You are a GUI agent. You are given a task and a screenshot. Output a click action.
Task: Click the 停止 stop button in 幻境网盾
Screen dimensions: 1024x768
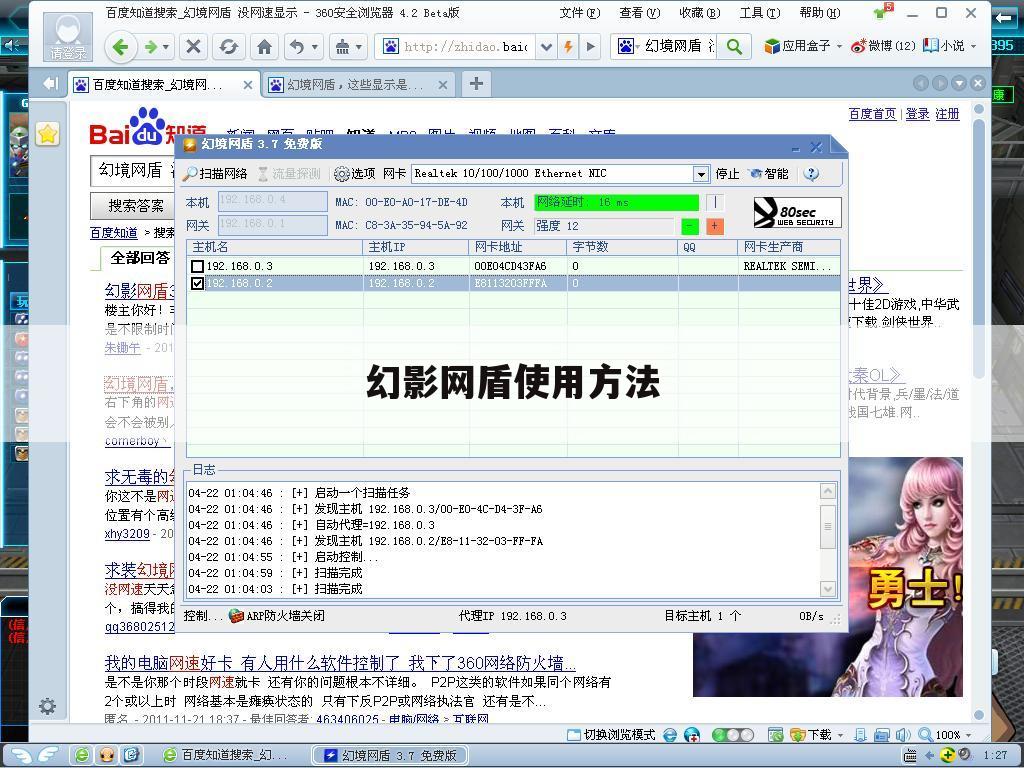727,174
